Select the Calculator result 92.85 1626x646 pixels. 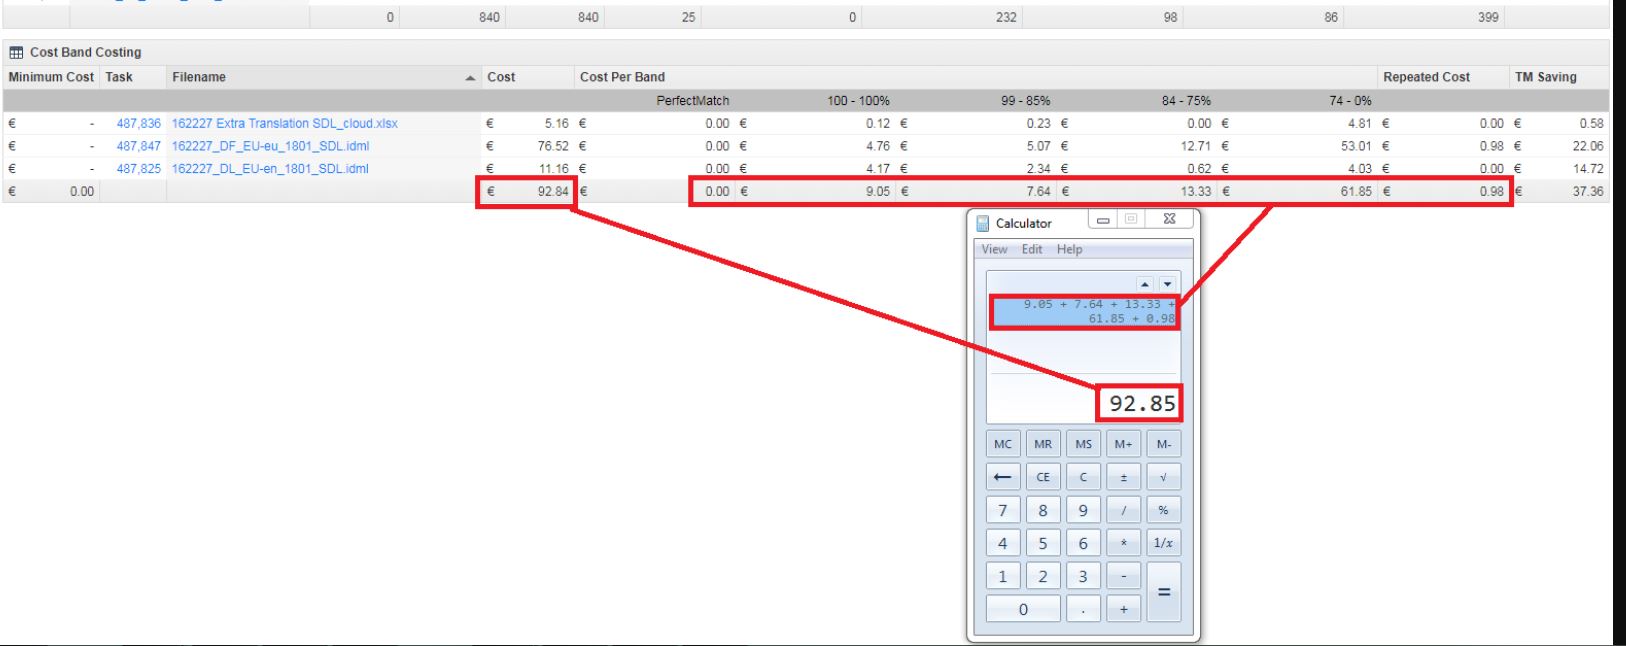(x=1142, y=403)
